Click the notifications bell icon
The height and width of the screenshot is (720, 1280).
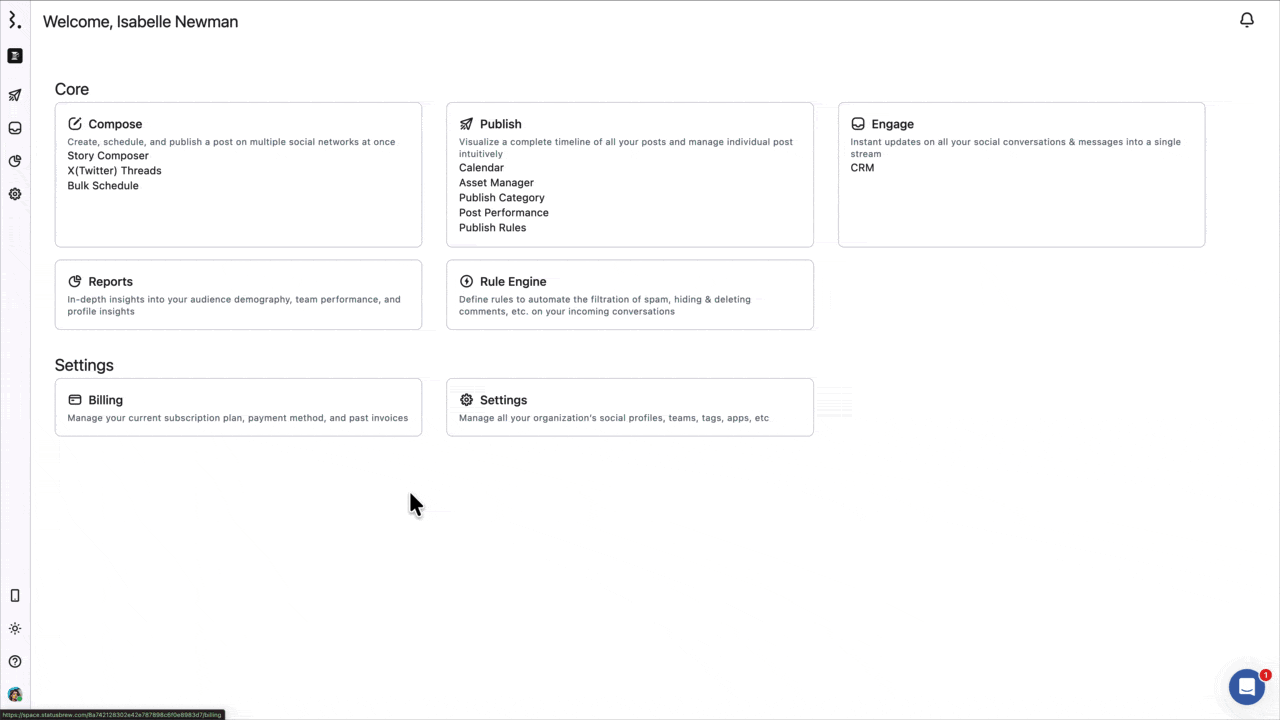[1247, 20]
